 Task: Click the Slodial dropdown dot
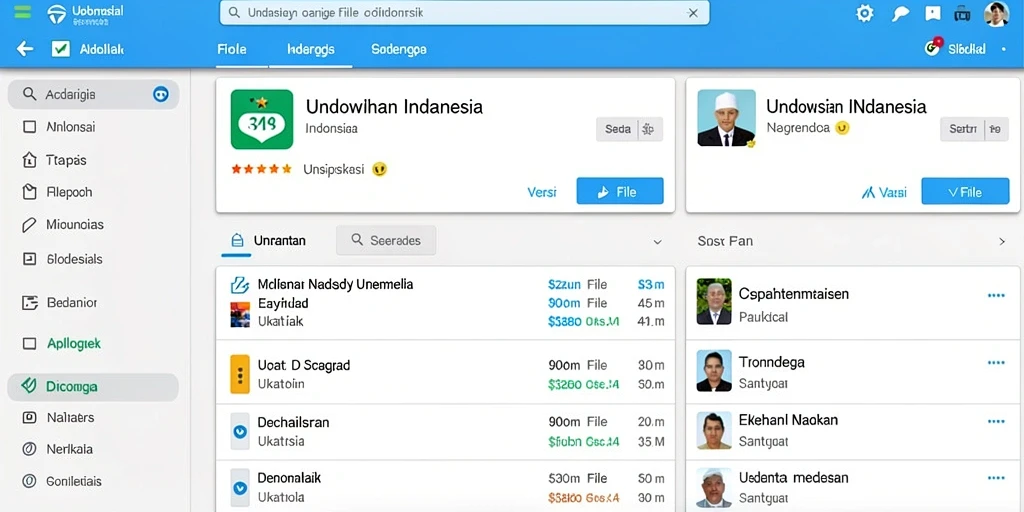click(x=1004, y=49)
